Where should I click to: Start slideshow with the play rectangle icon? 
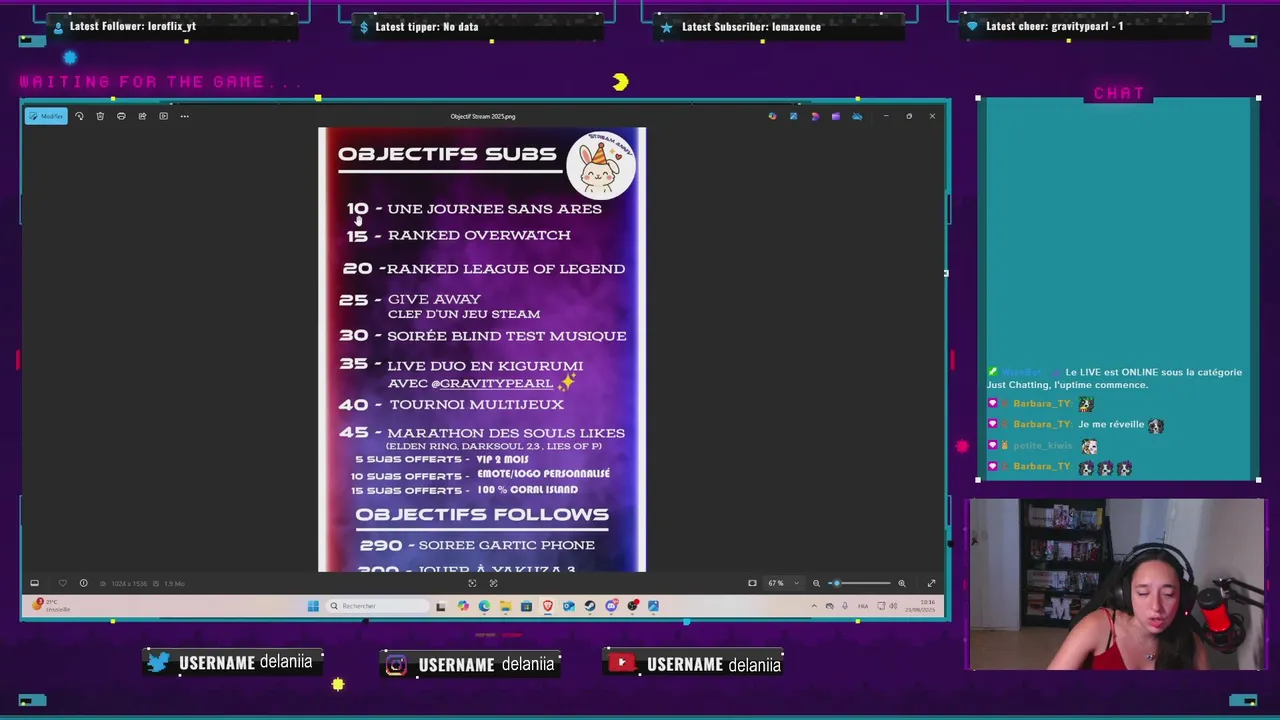pos(163,116)
